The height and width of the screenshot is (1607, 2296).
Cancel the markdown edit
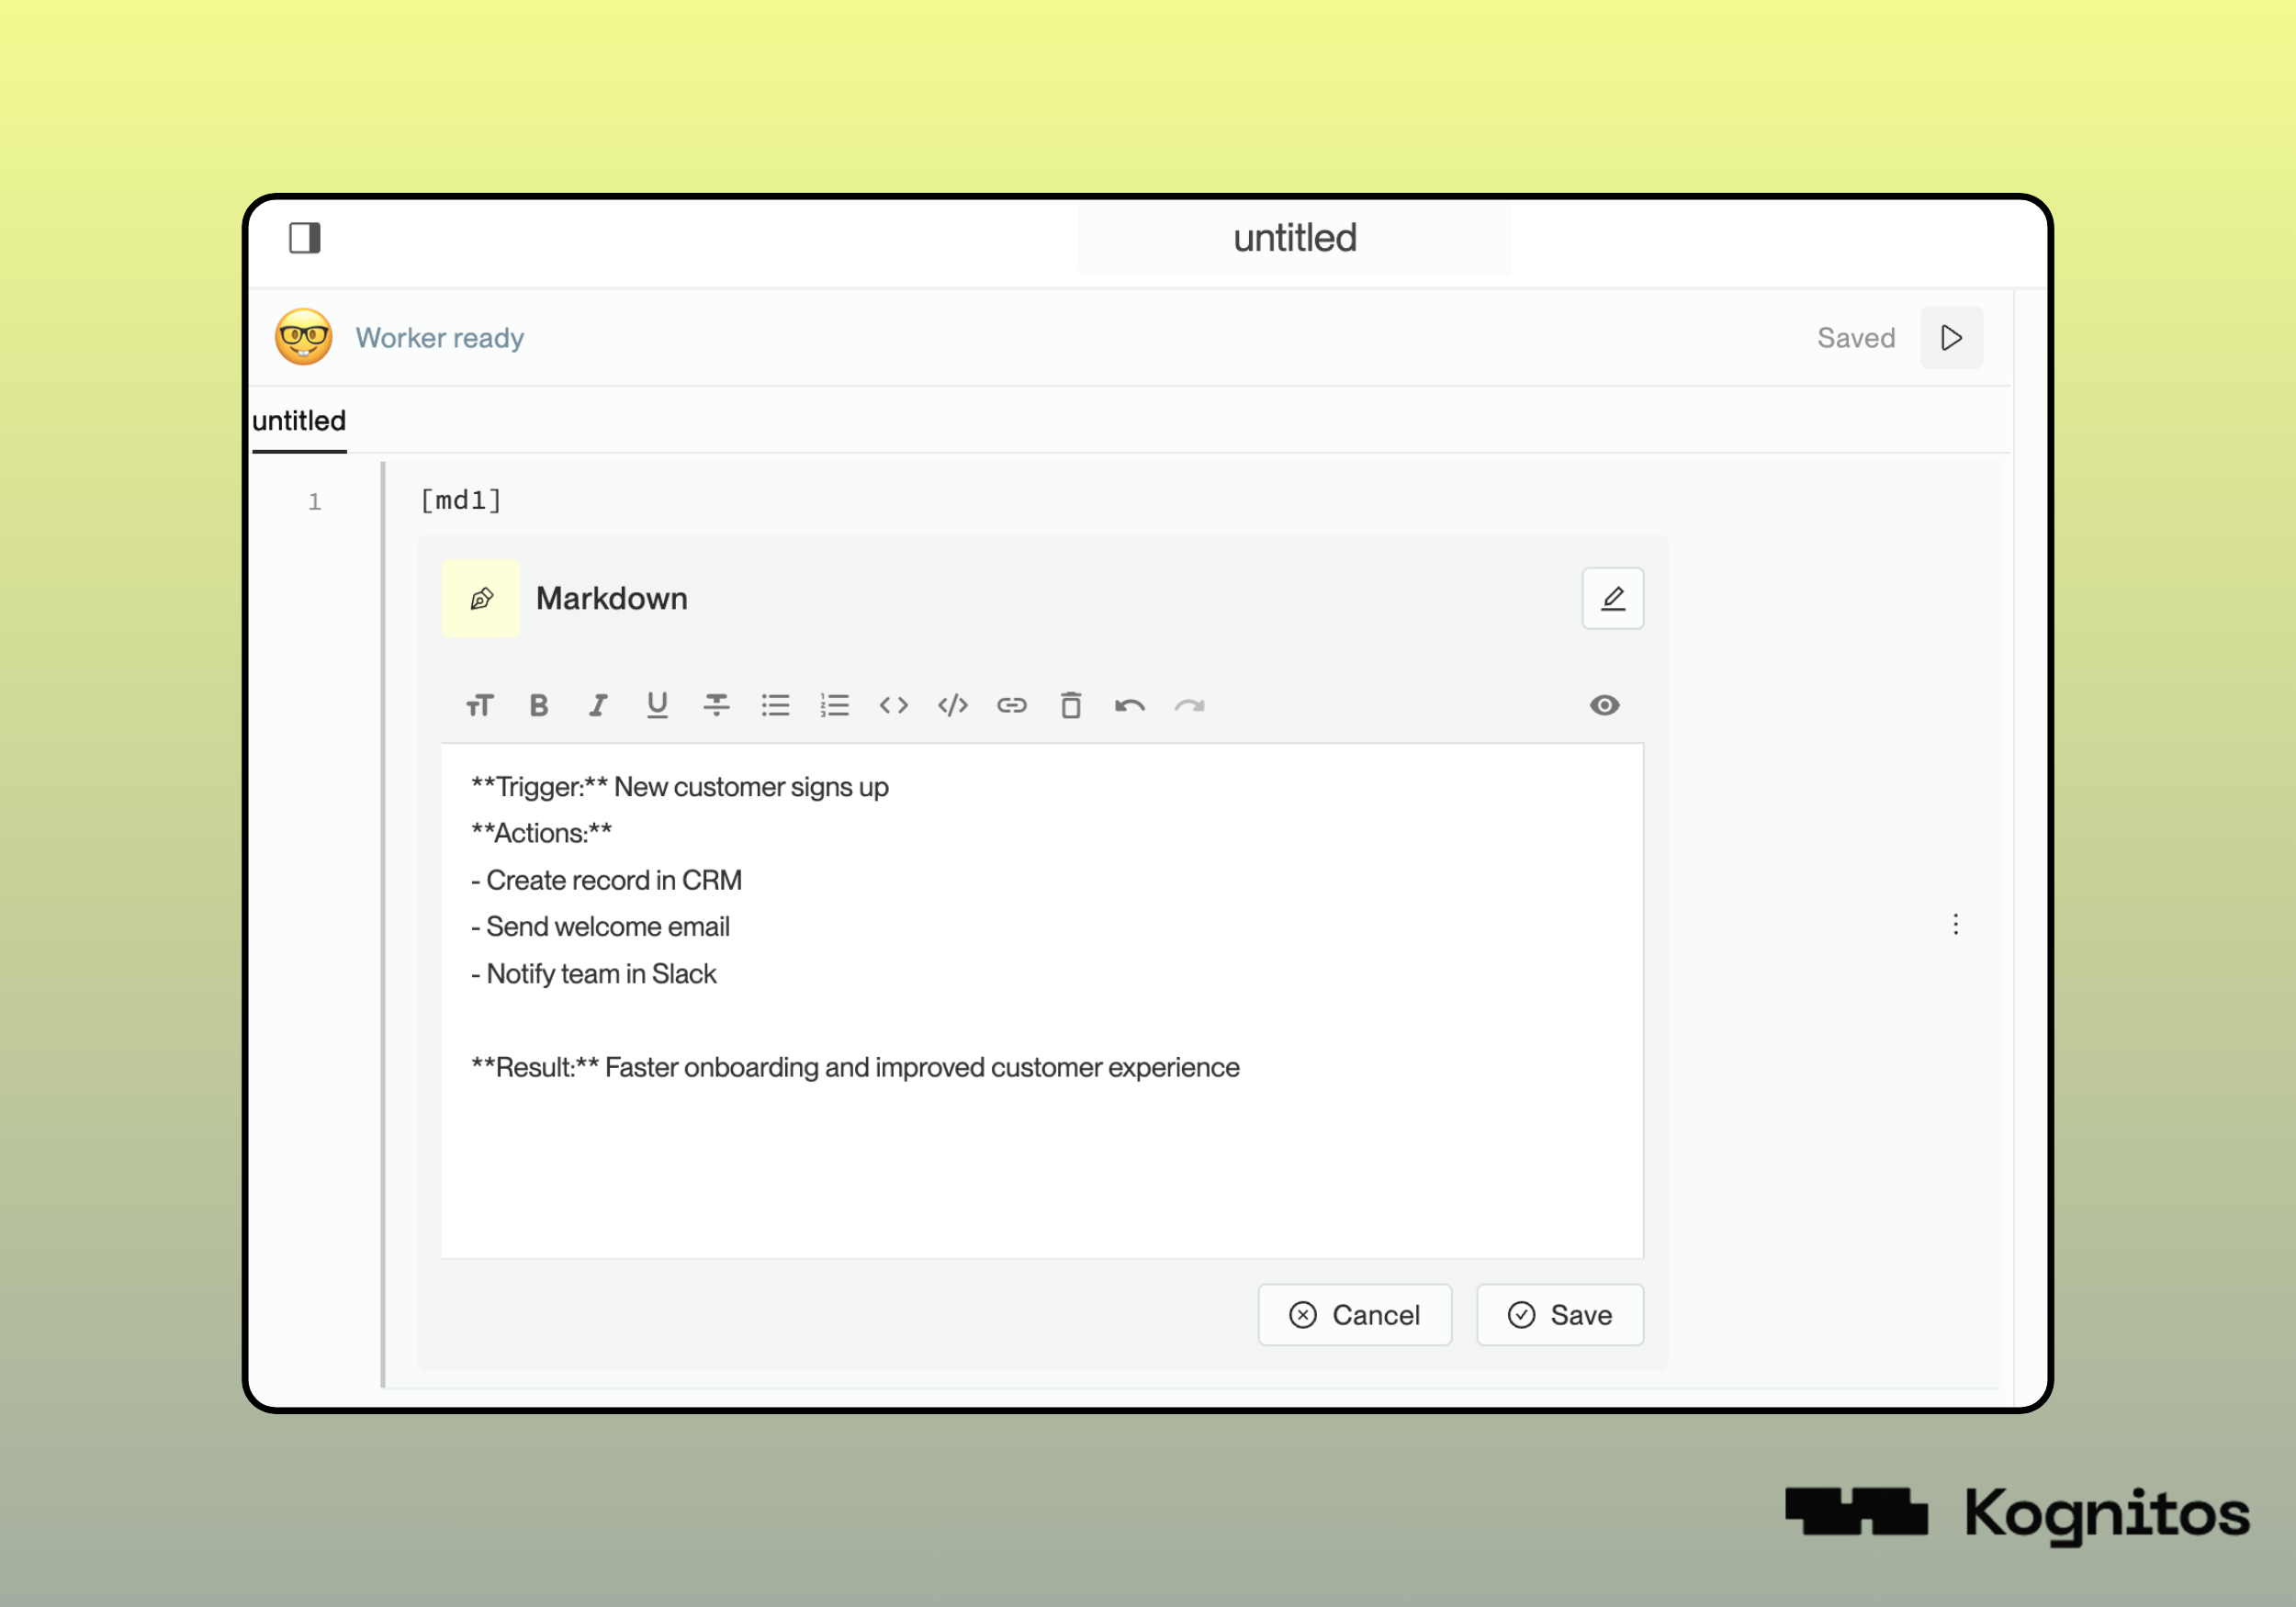coord(1354,1315)
